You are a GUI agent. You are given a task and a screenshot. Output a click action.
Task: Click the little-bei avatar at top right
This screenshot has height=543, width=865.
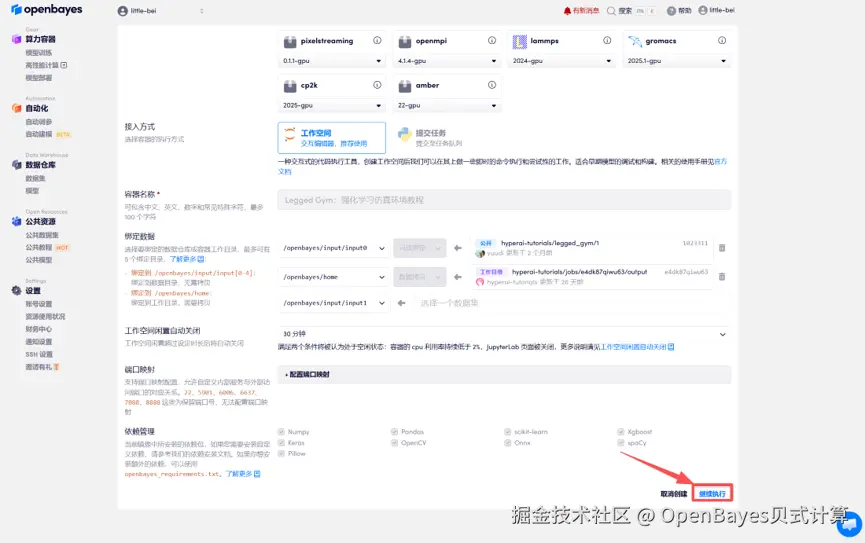[702, 10]
